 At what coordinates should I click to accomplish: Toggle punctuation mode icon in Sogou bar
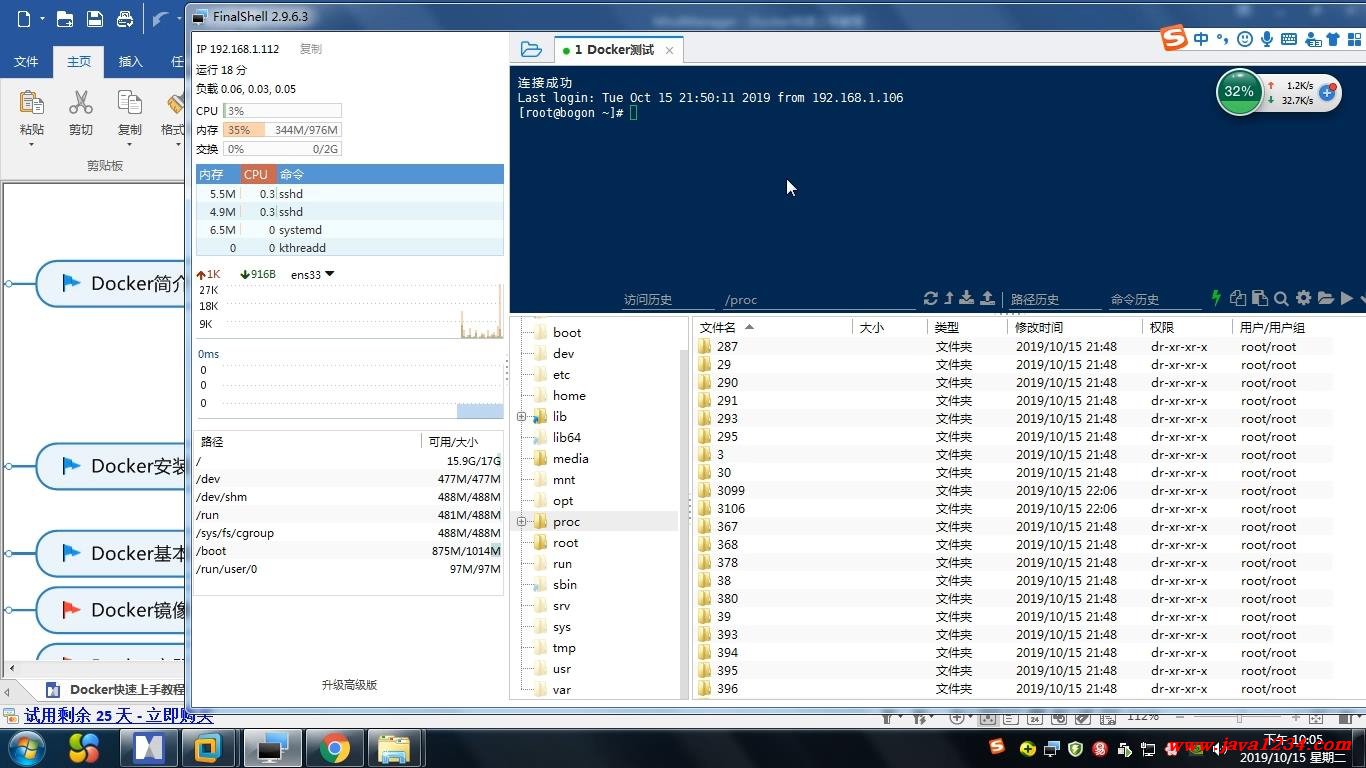point(1222,39)
